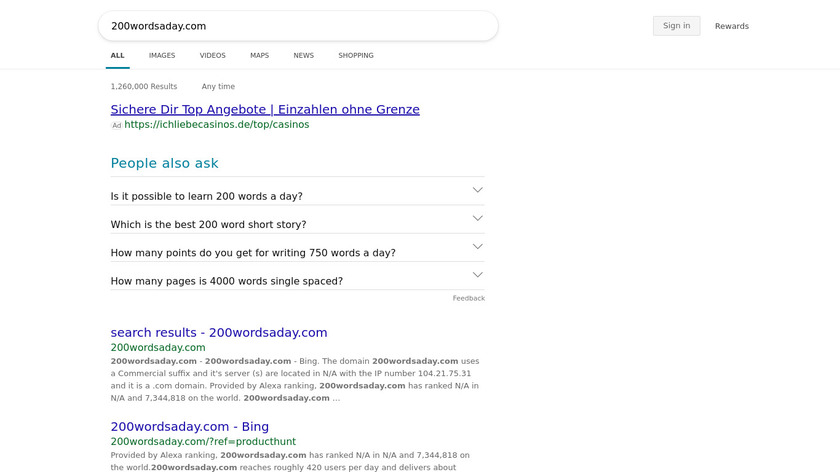The height and width of the screenshot is (472, 840).
Task: Click the search box containing 200wordsaday.com
Action: [x=297, y=26]
